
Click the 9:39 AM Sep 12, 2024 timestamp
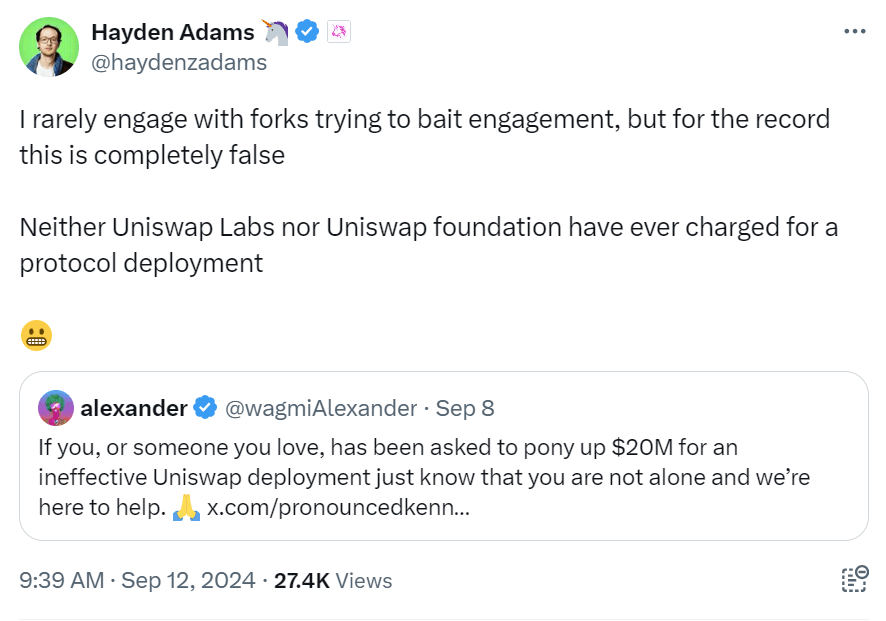pyautogui.click(x=137, y=581)
